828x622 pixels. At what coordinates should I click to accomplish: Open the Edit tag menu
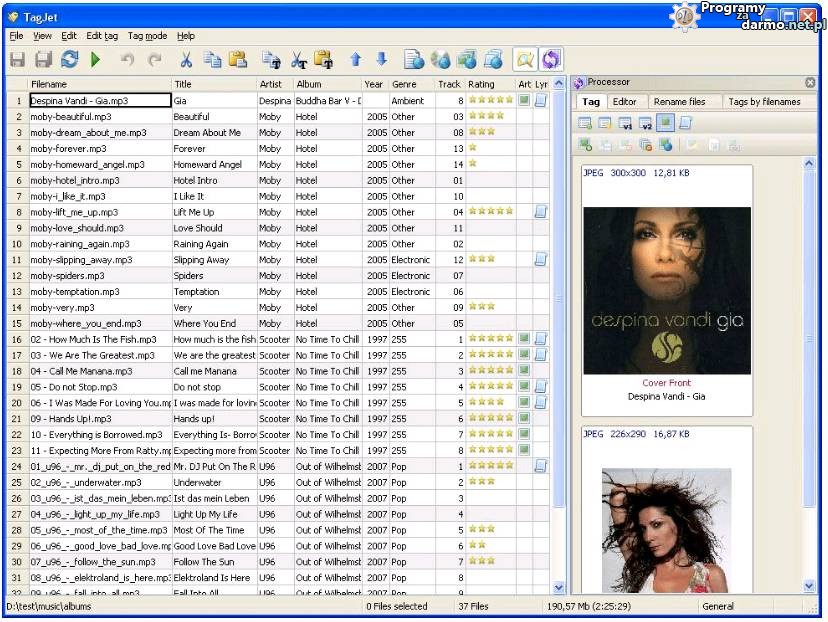click(x=102, y=36)
